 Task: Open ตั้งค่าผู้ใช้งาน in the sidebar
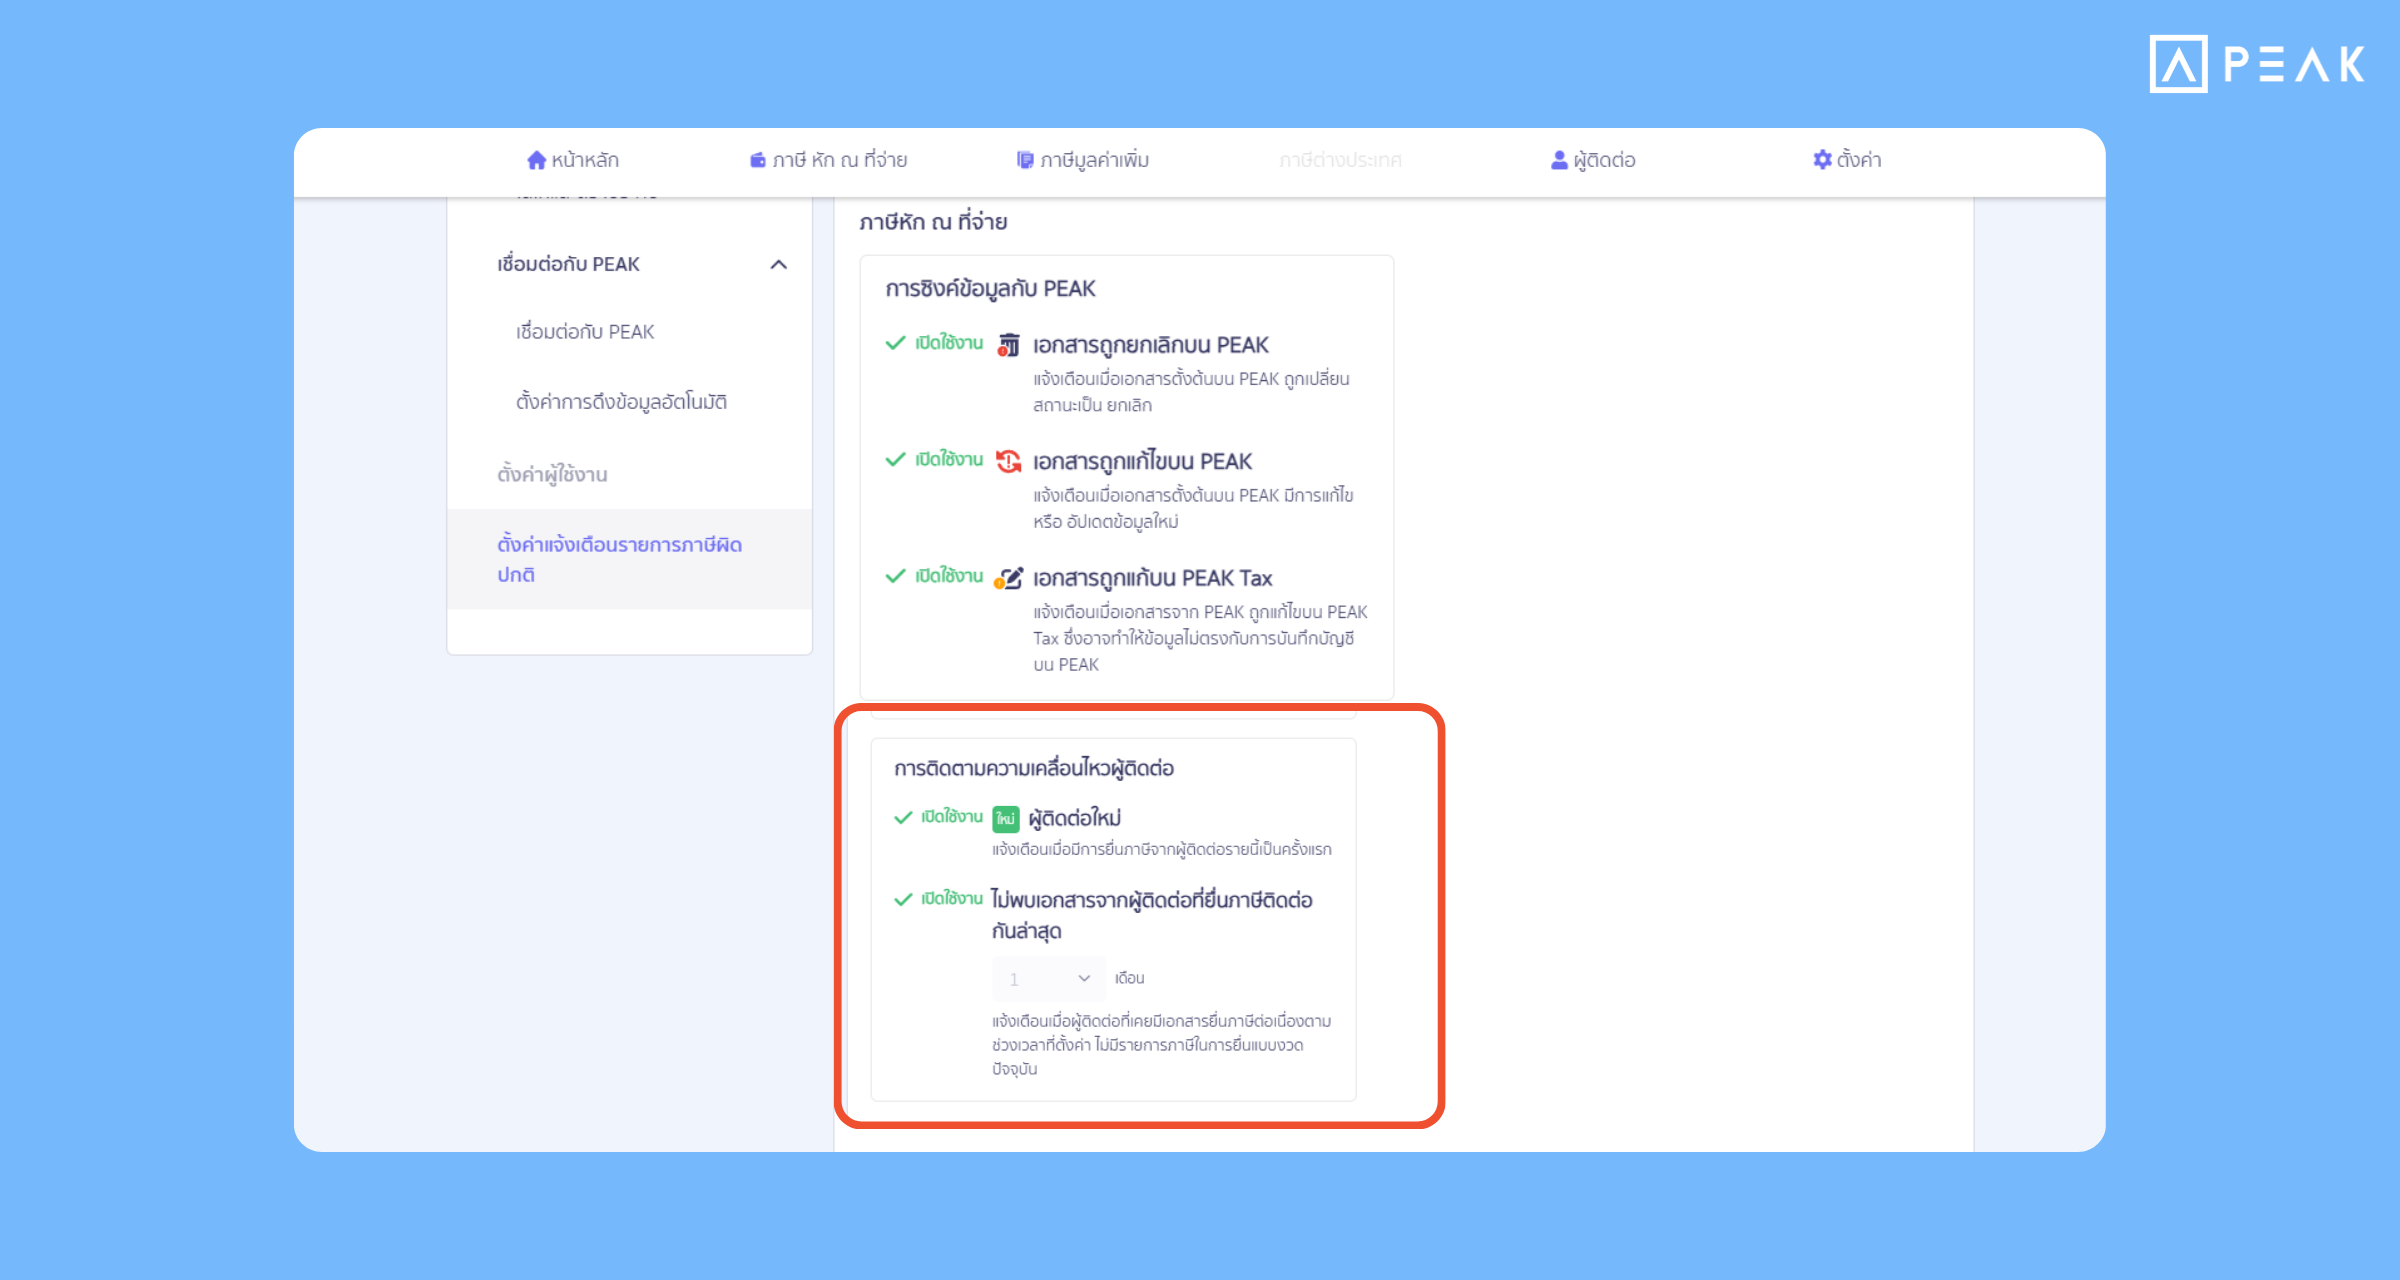pyautogui.click(x=552, y=474)
